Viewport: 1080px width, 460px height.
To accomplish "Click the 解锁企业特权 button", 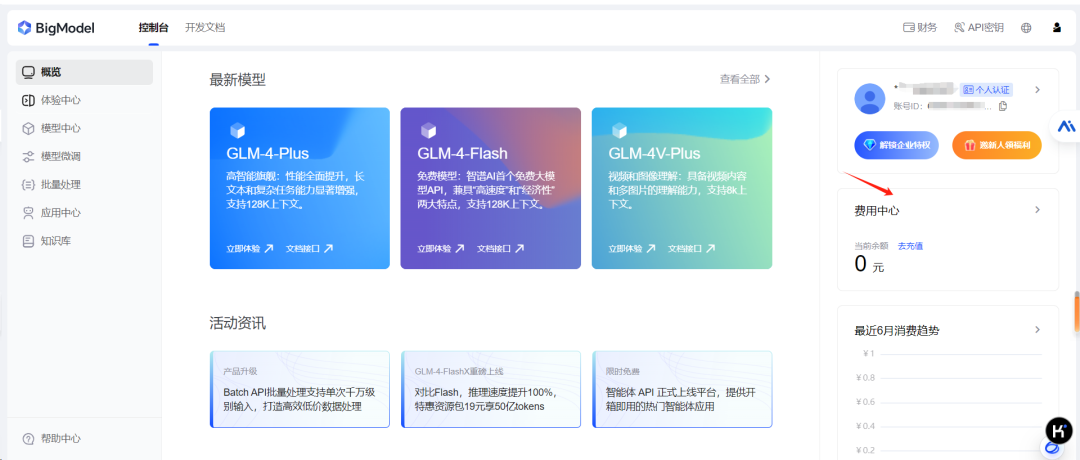I will 896,145.
